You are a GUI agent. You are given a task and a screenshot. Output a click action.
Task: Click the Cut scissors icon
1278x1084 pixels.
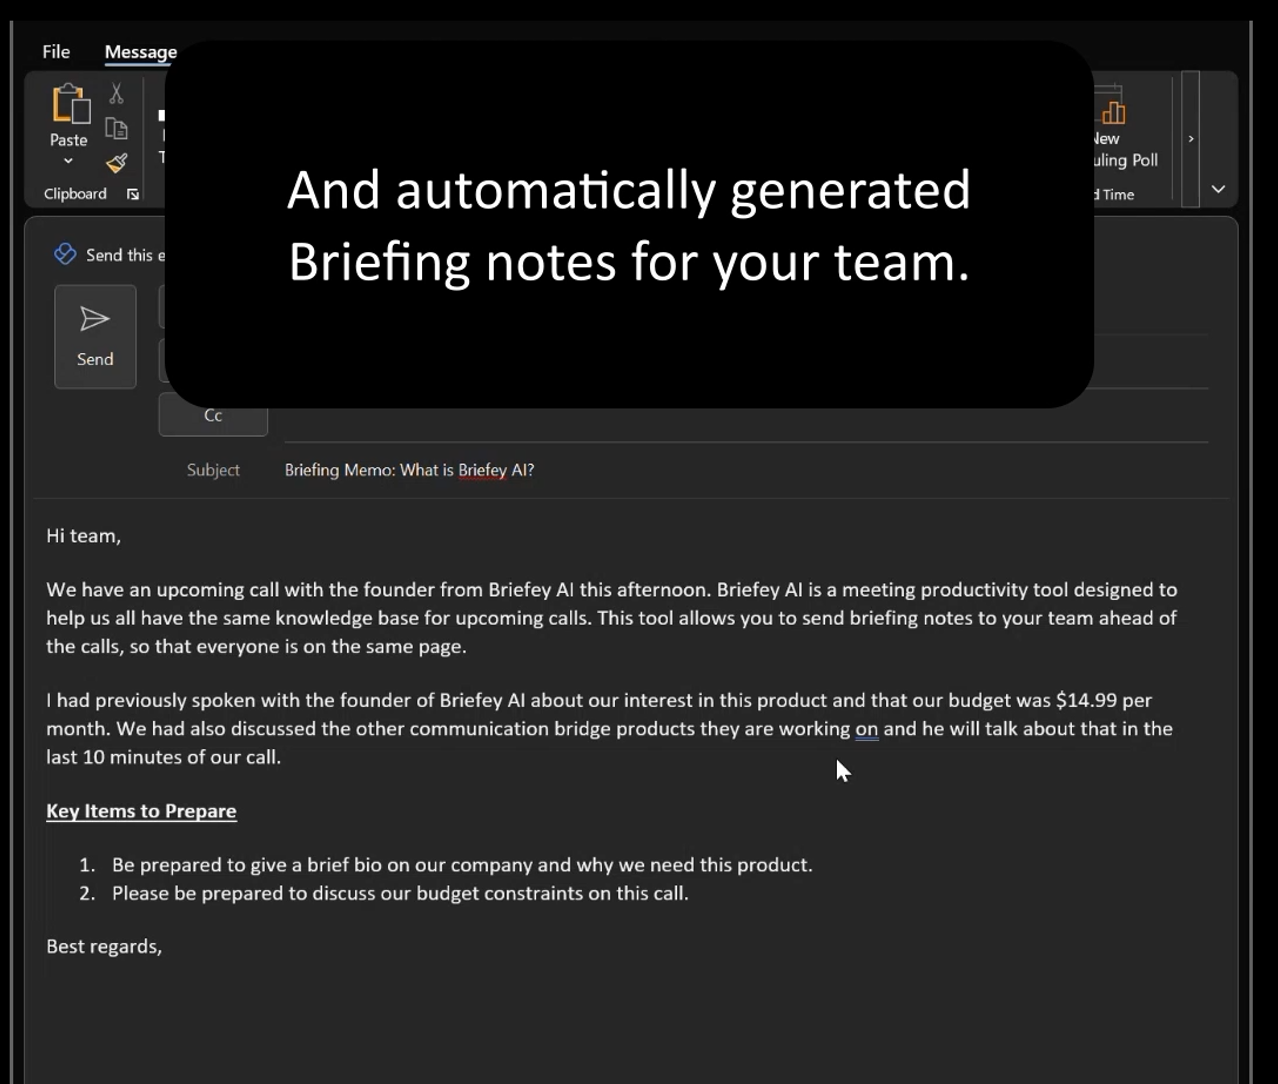tap(117, 94)
